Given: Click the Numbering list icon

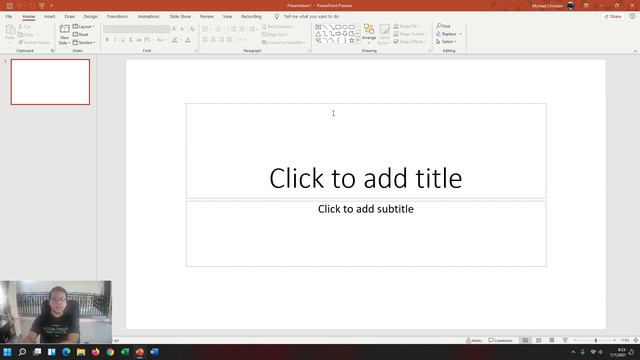Looking at the screenshot, I should tap(218, 29).
